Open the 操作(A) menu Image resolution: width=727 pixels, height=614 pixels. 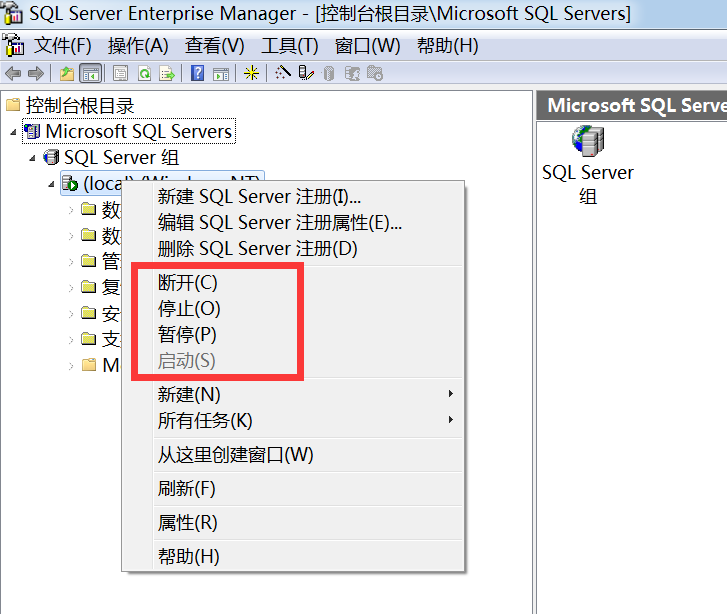[138, 45]
